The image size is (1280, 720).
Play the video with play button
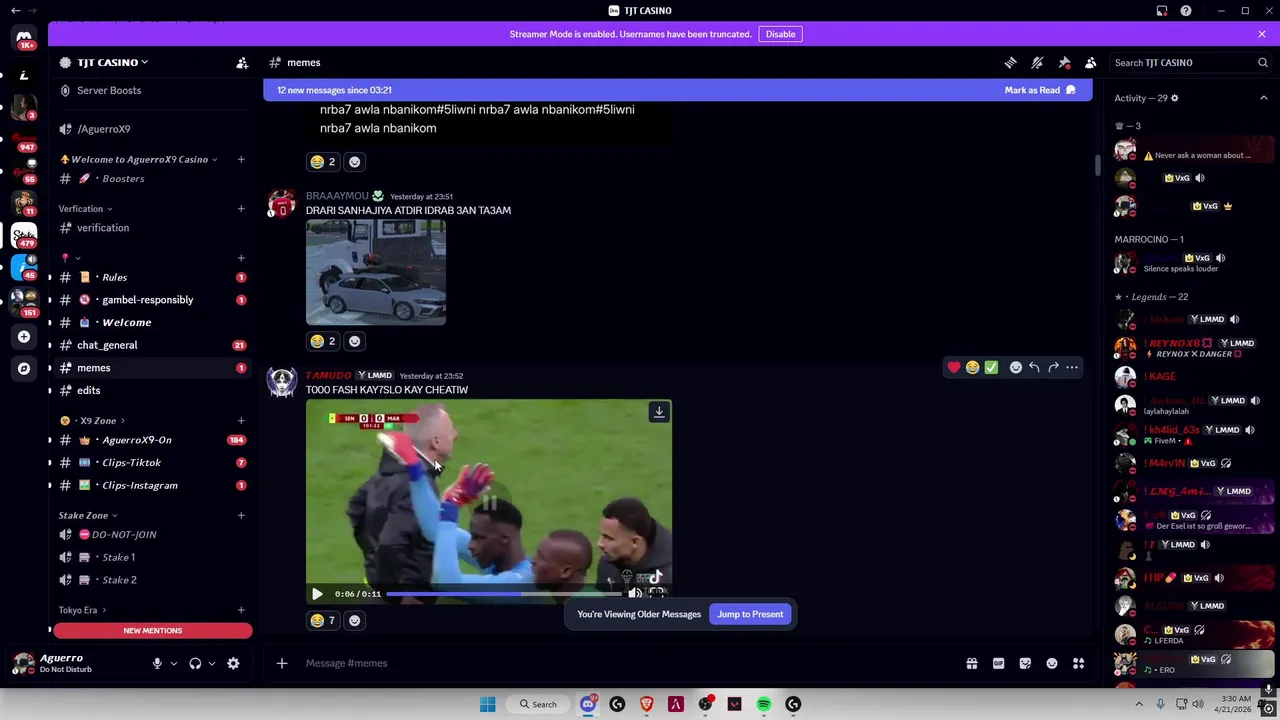pyautogui.click(x=317, y=594)
